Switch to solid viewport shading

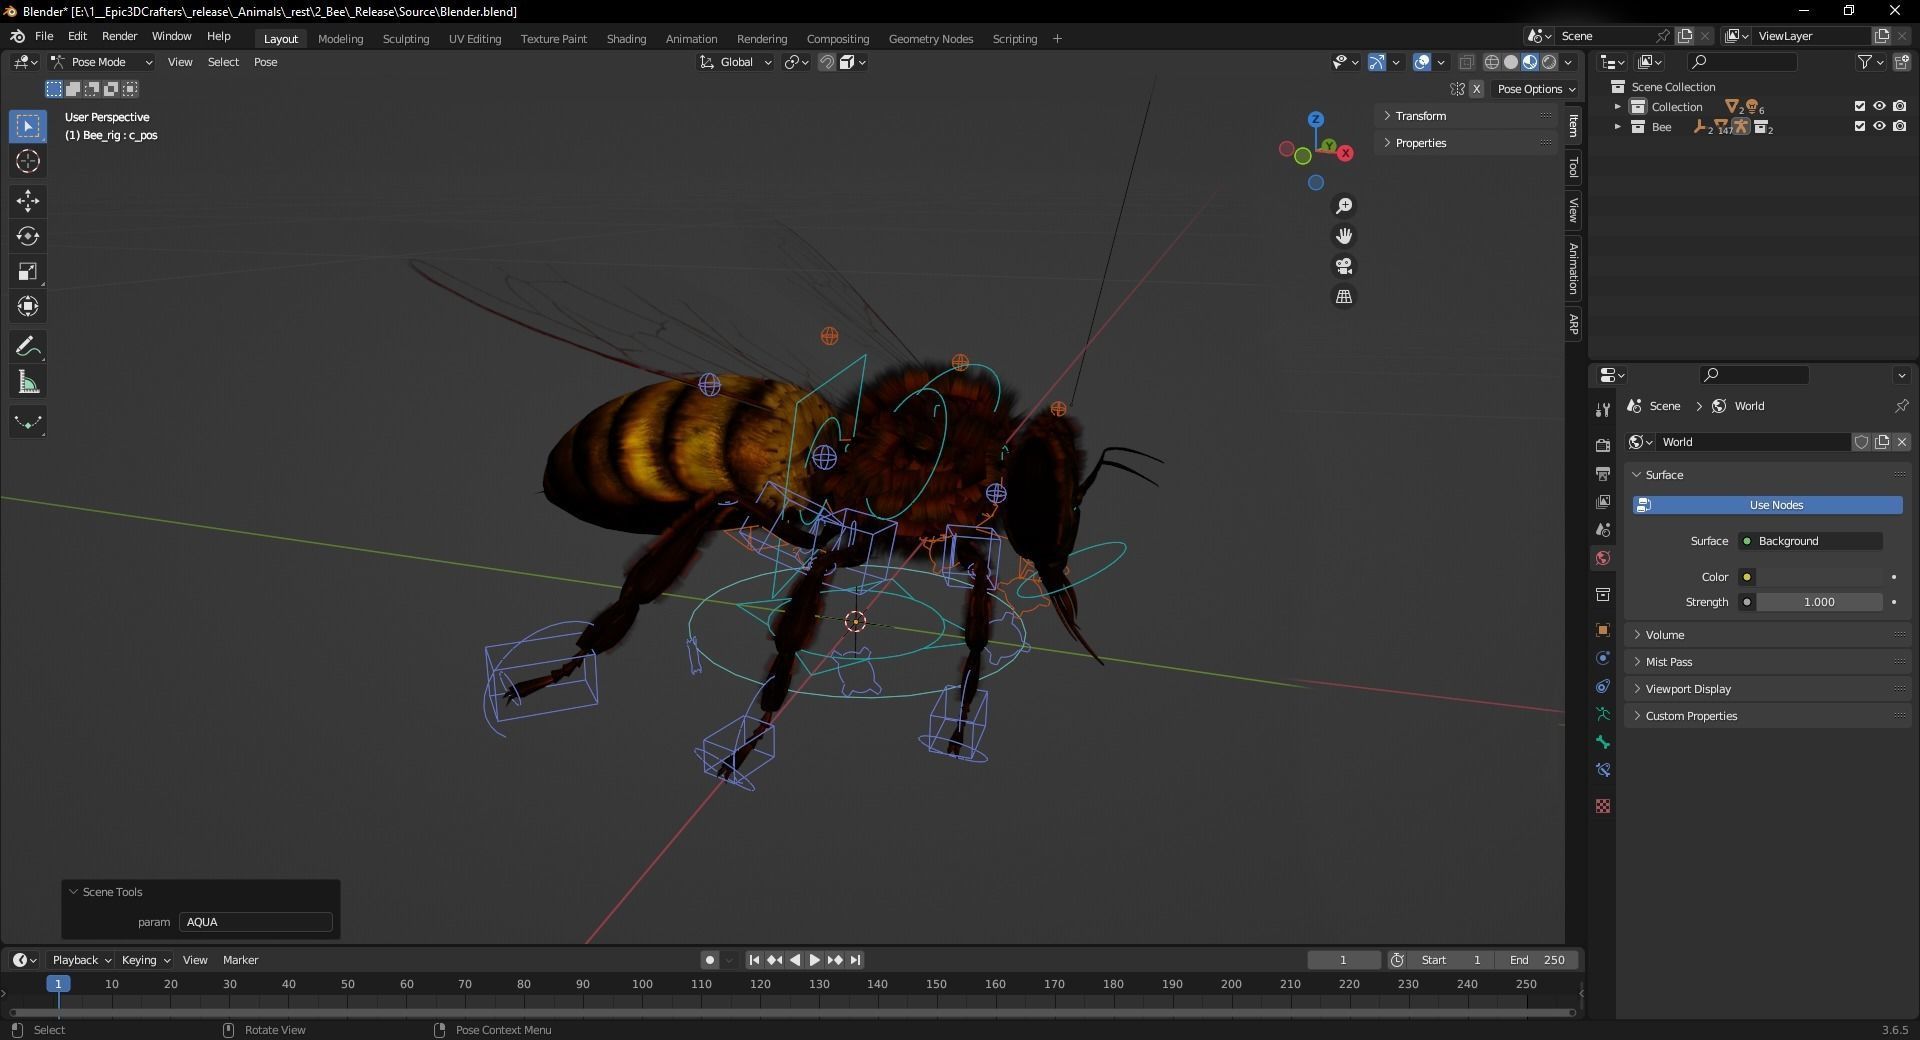[1511, 62]
